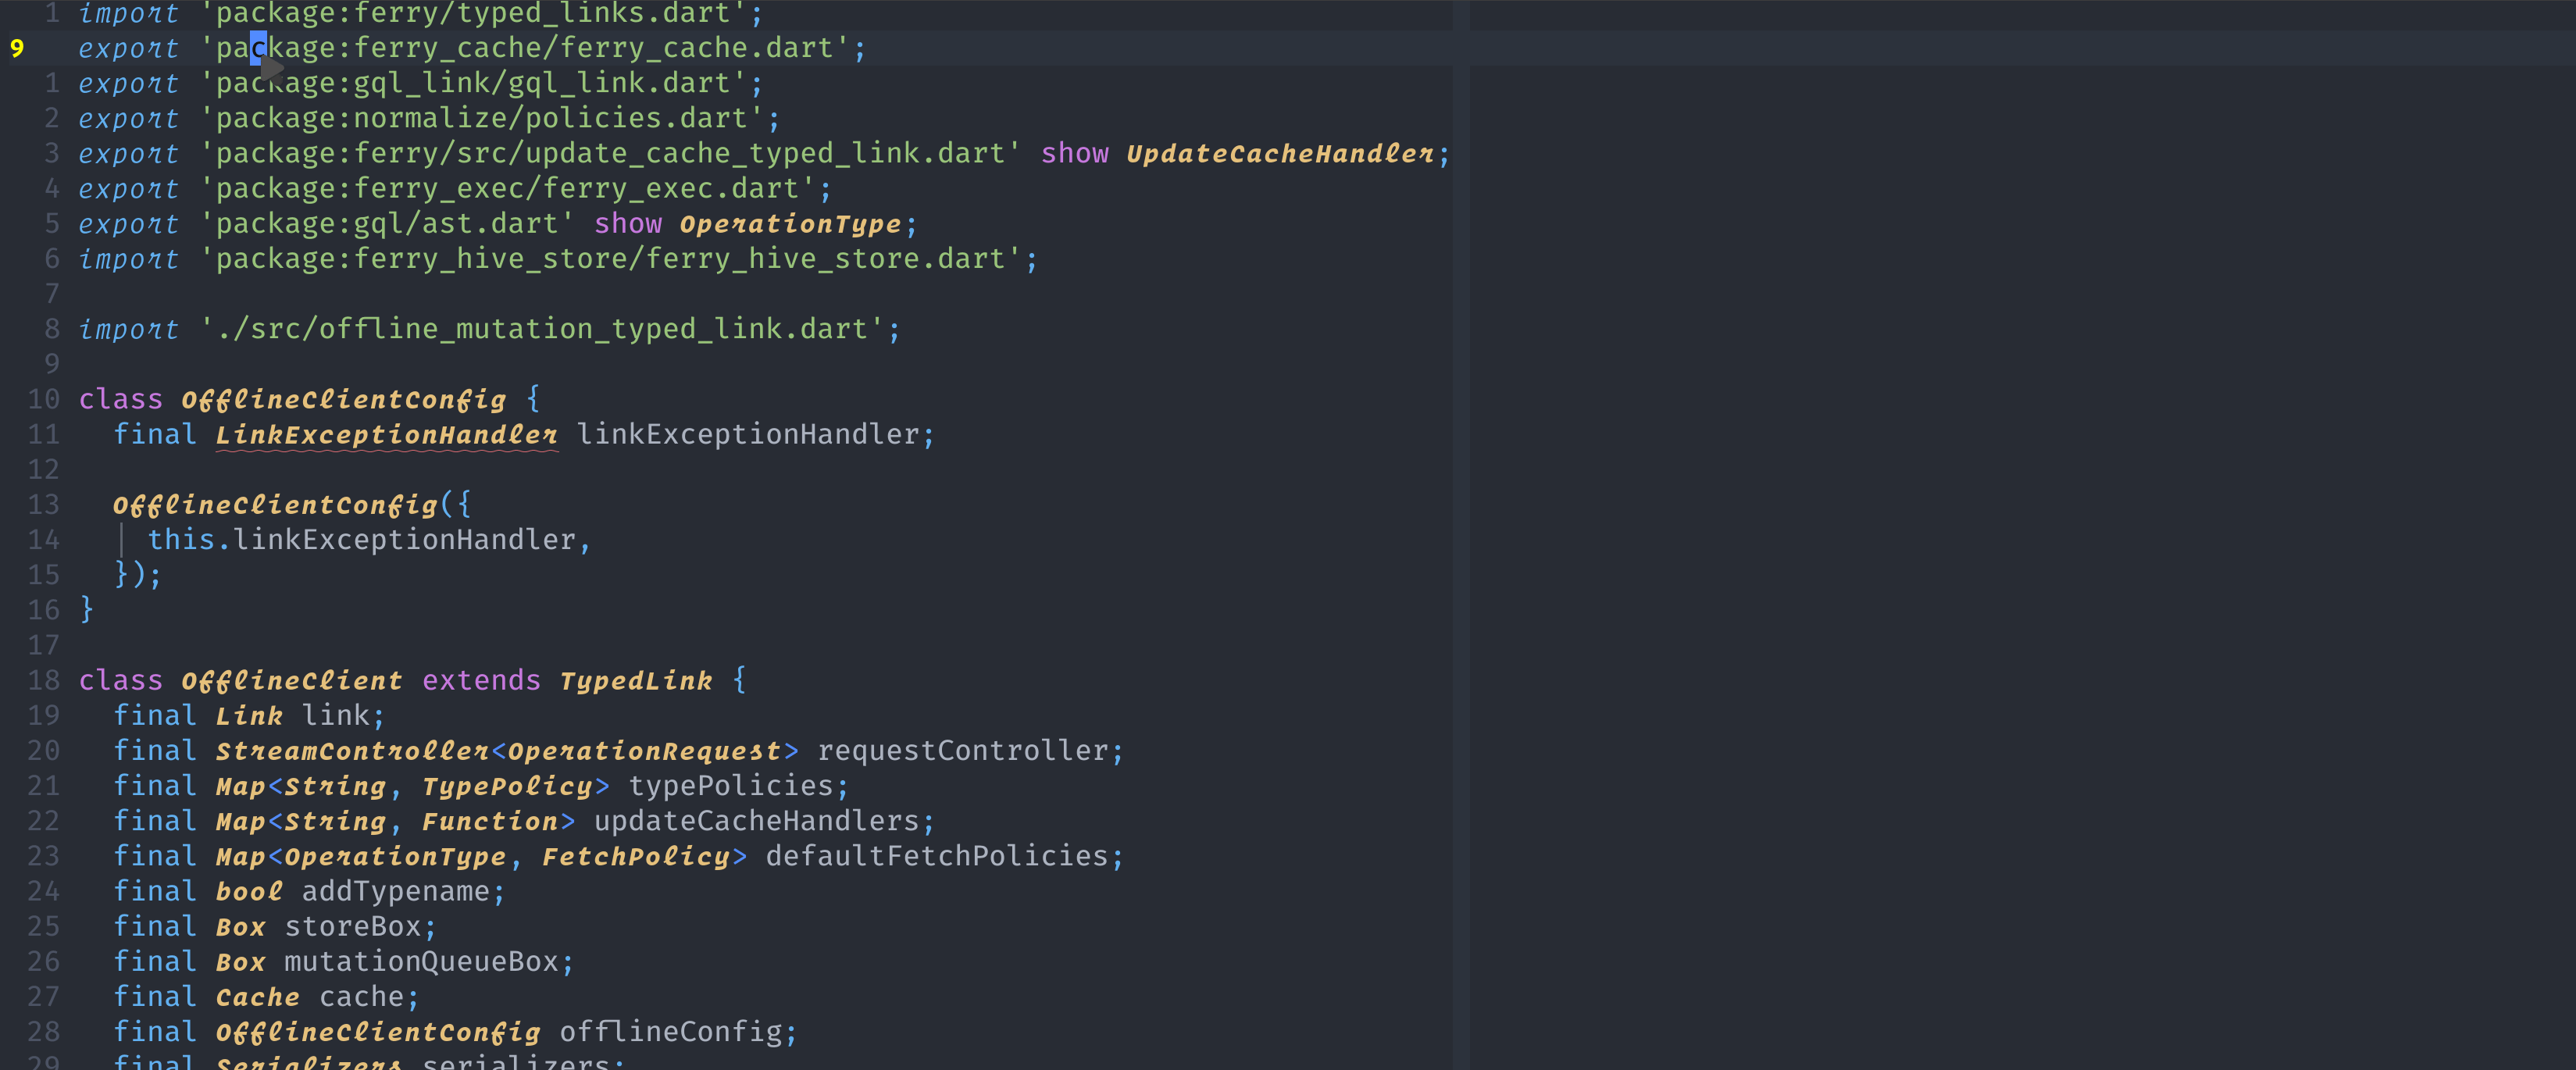Click the UpdateCacheHandler shown symbol
Screen dimensions: 2576x1070
click(x=1283, y=153)
